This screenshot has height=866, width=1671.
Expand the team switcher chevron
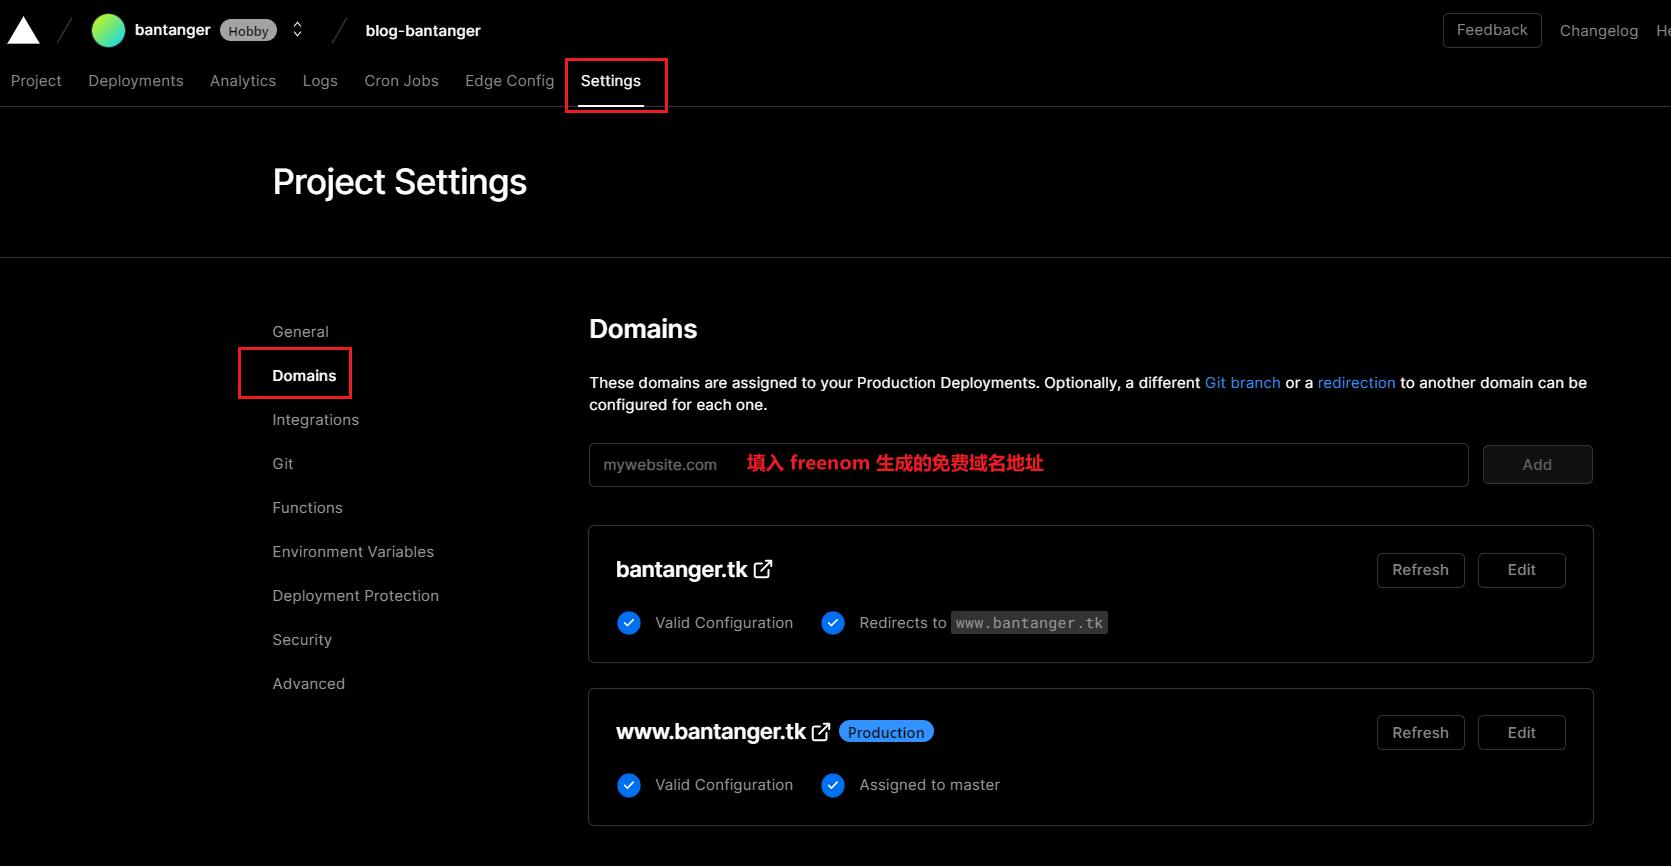(x=297, y=30)
